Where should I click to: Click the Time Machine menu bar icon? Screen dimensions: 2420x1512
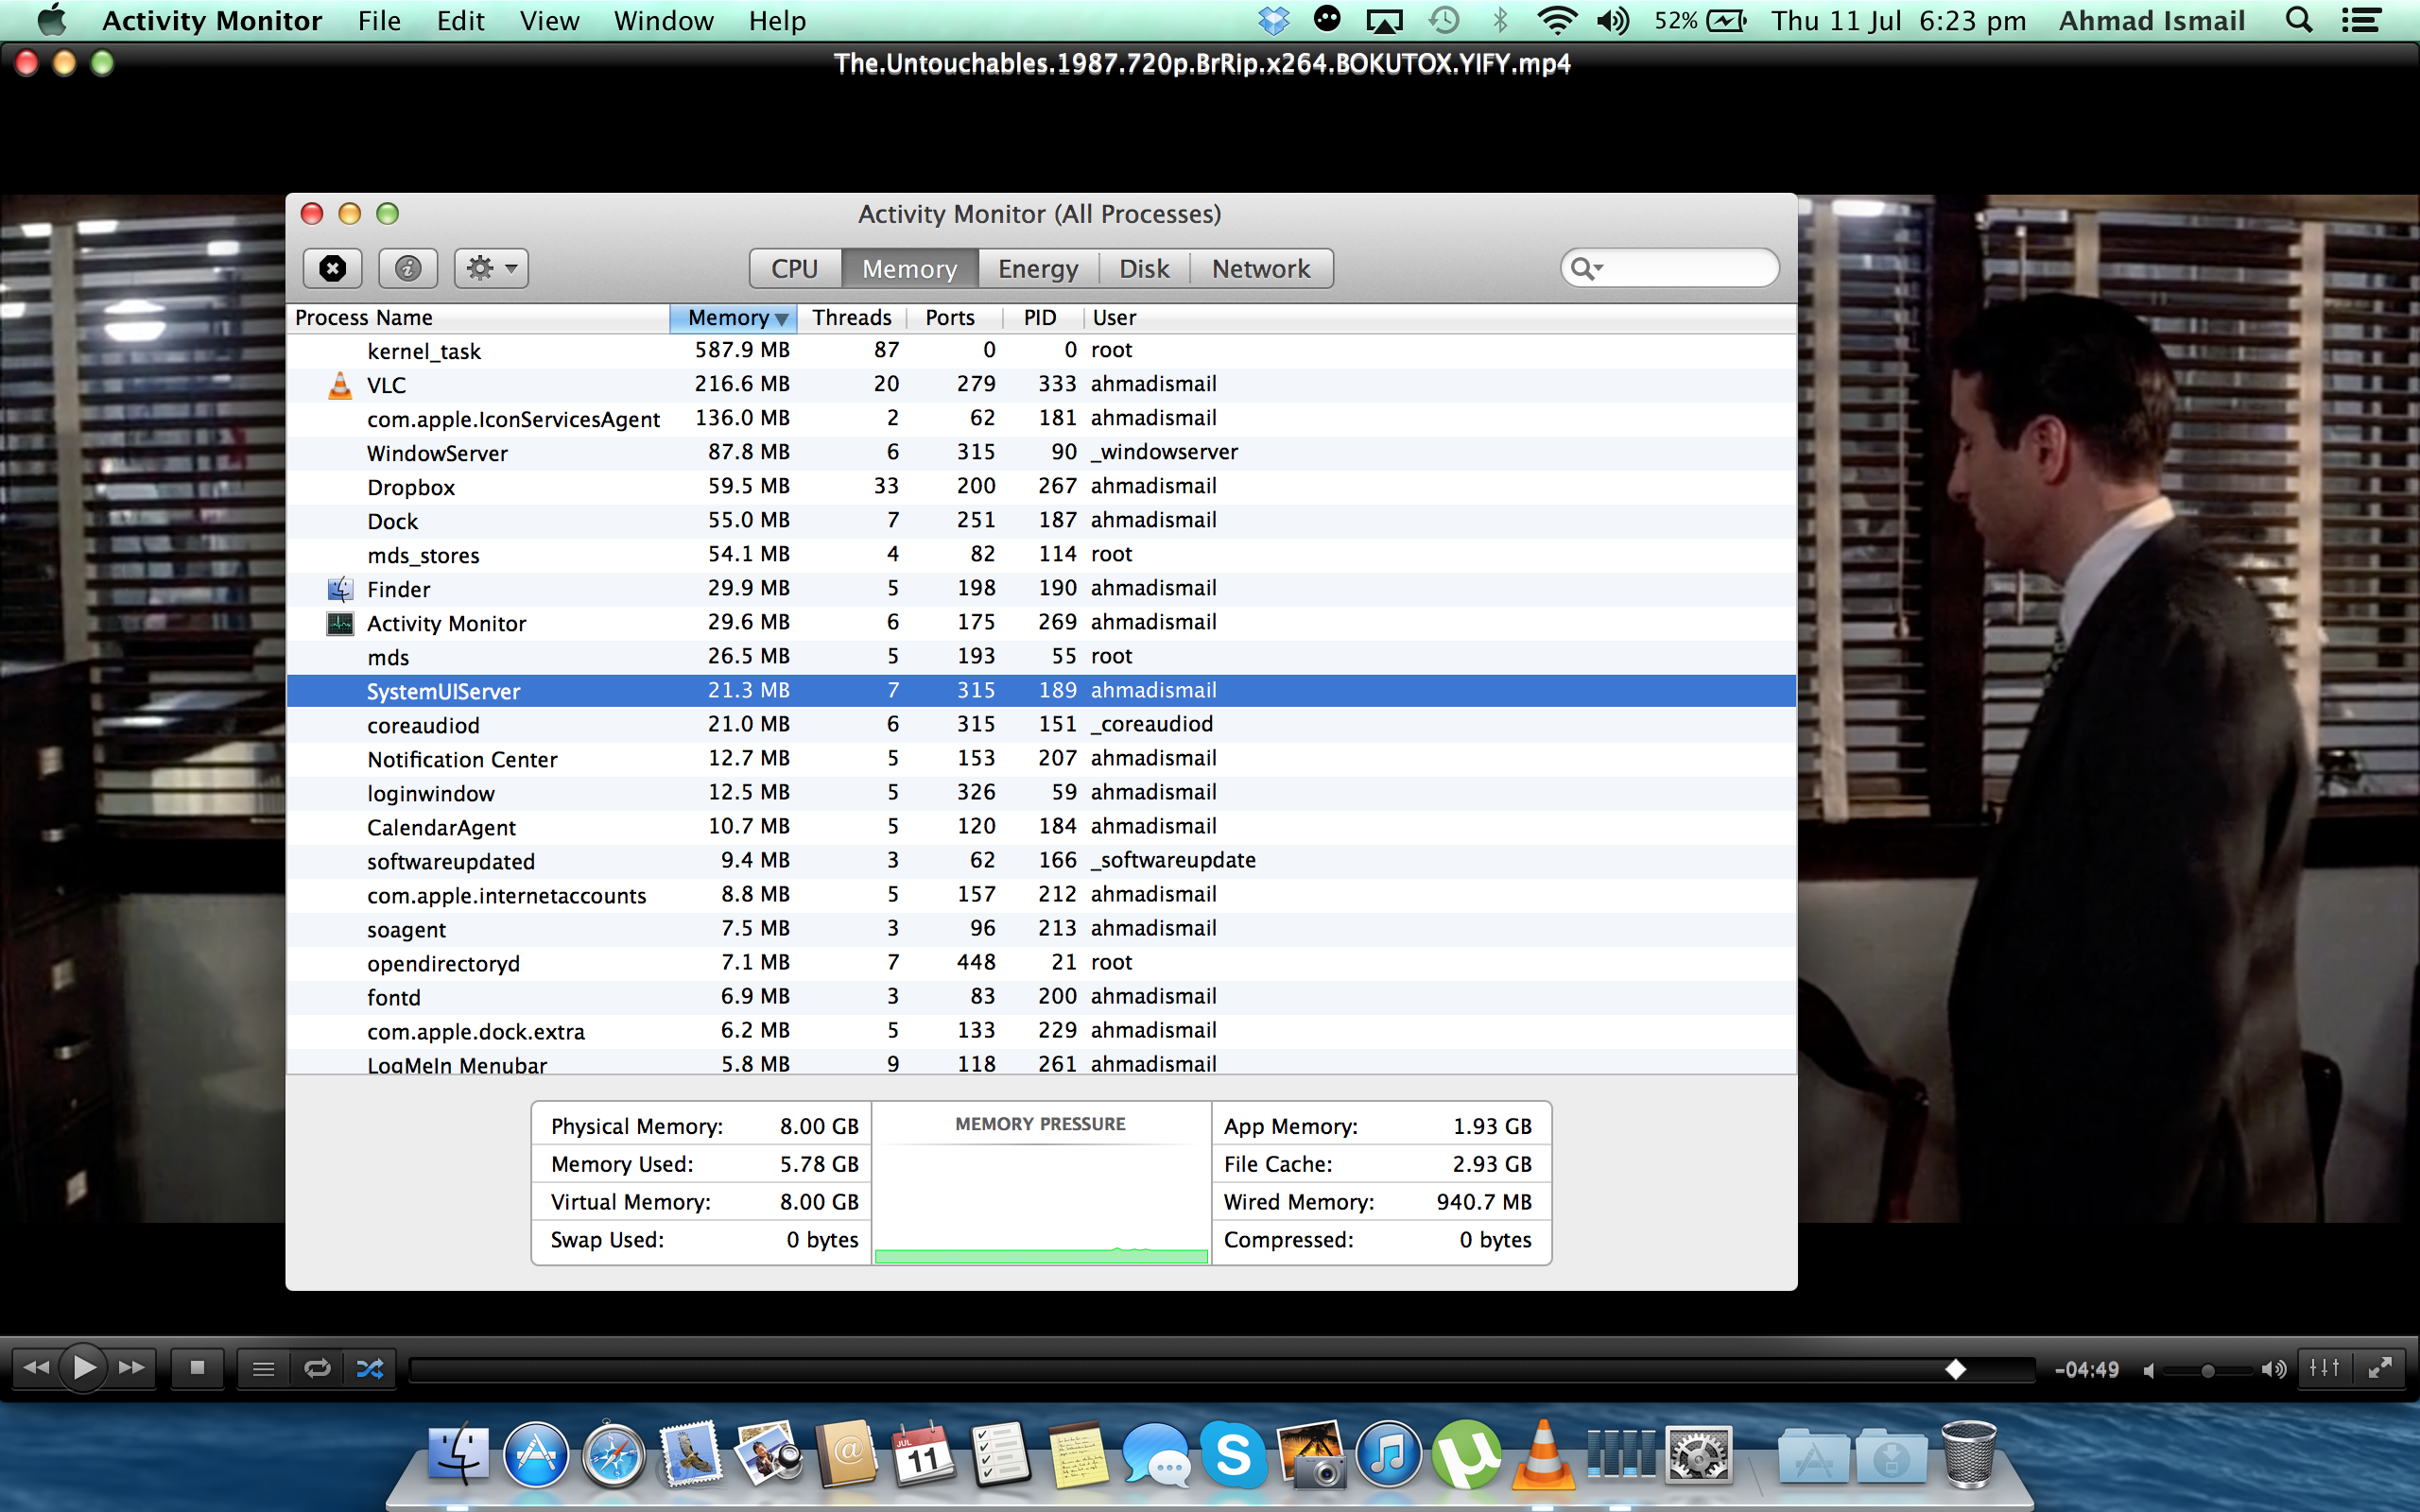[x=1444, y=20]
